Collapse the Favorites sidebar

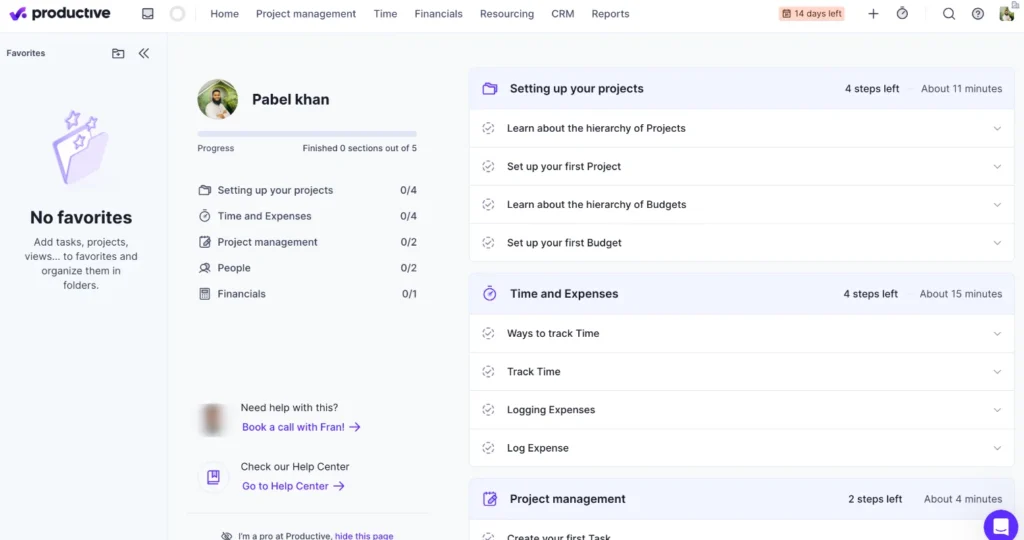[144, 54]
